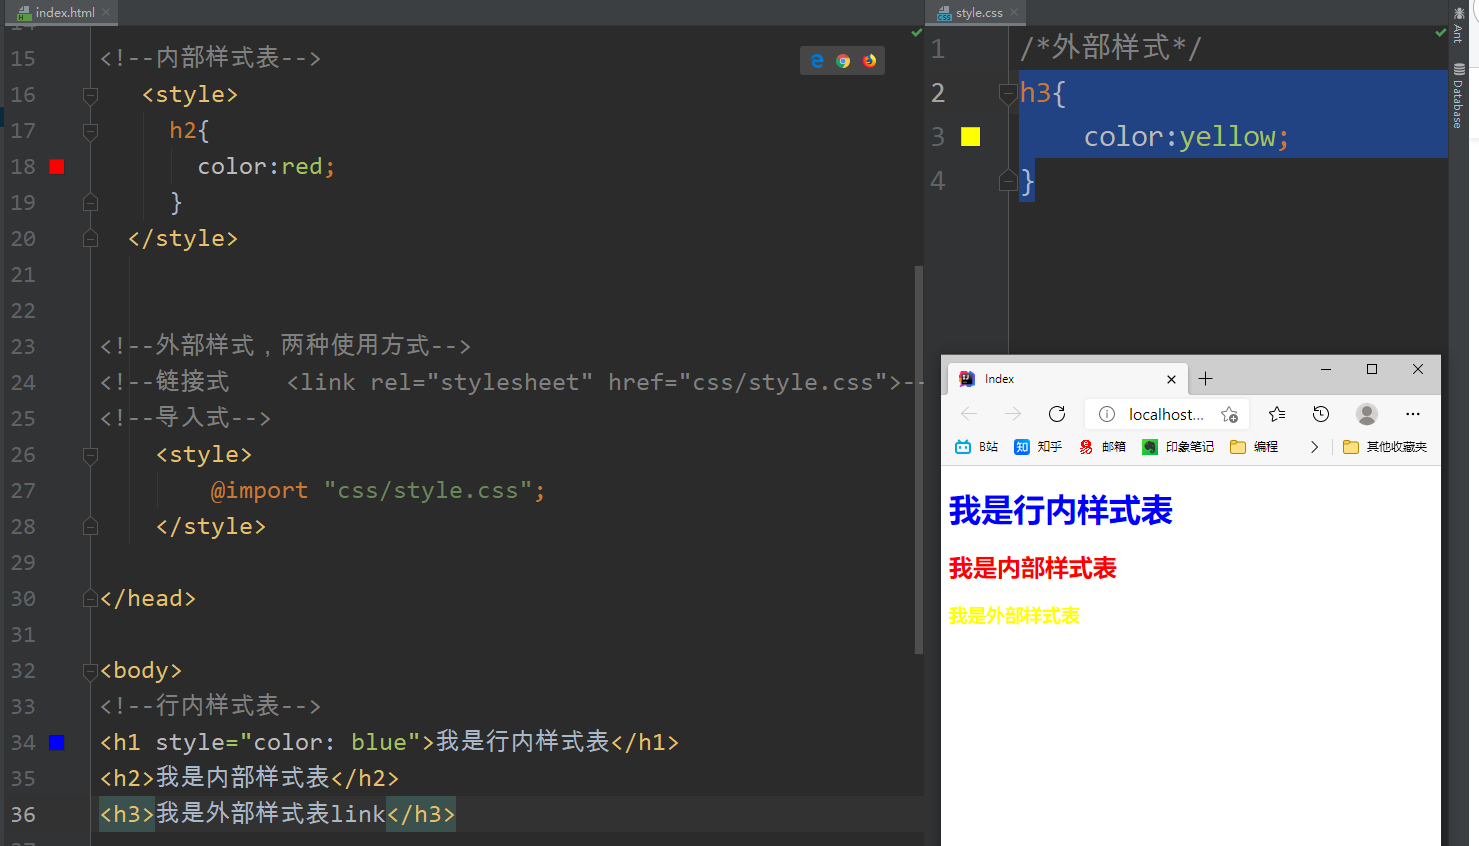This screenshot has width=1479, height=846.
Task: Collapse the h3 rule in style.css
Action: [x=1008, y=93]
